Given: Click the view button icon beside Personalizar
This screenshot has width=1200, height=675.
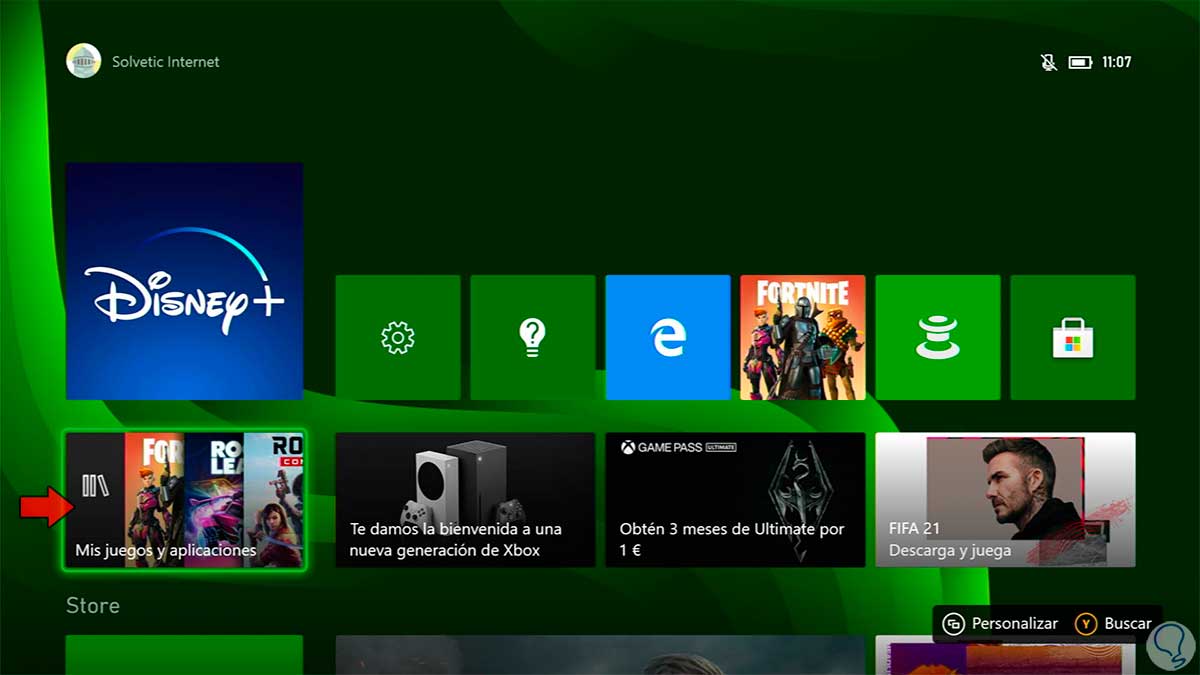Looking at the screenshot, I should (x=954, y=624).
